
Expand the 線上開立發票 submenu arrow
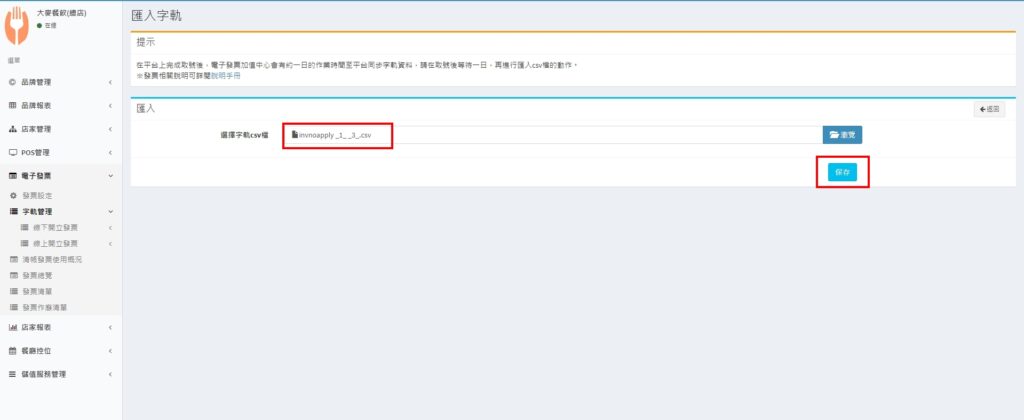[x=110, y=243]
